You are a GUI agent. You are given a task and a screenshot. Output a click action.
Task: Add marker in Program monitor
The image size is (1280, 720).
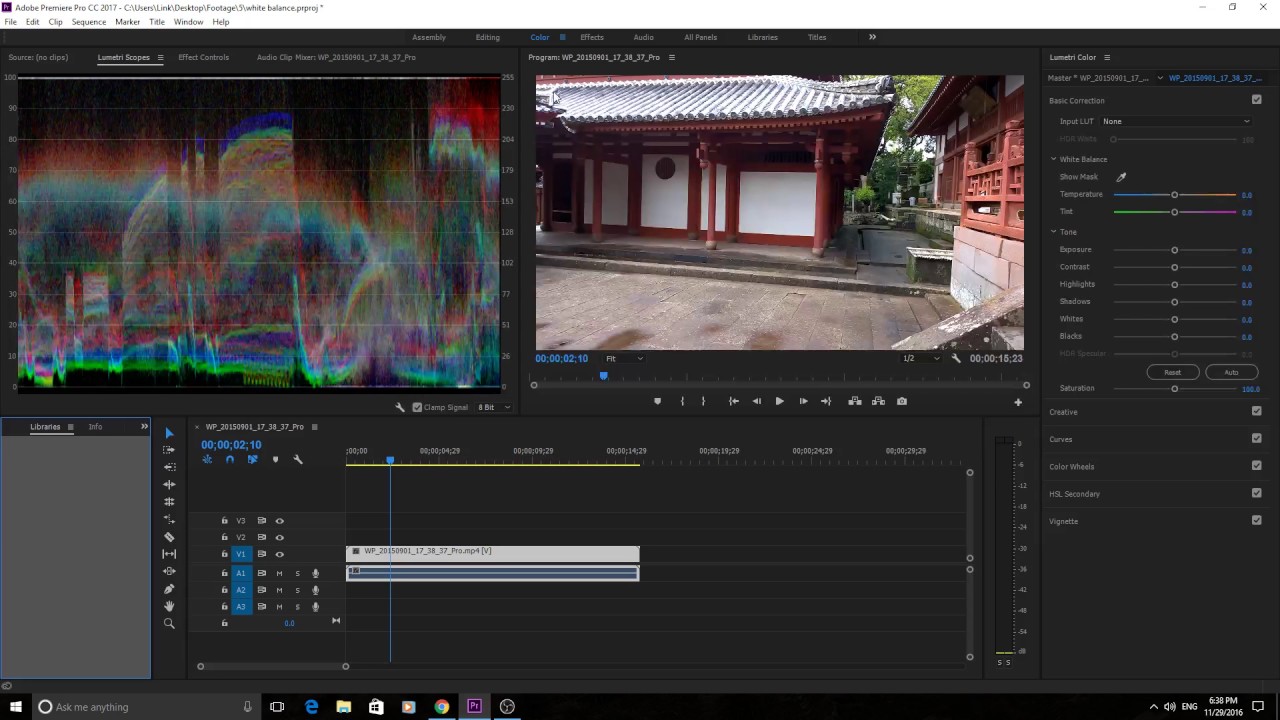(x=657, y=401)
